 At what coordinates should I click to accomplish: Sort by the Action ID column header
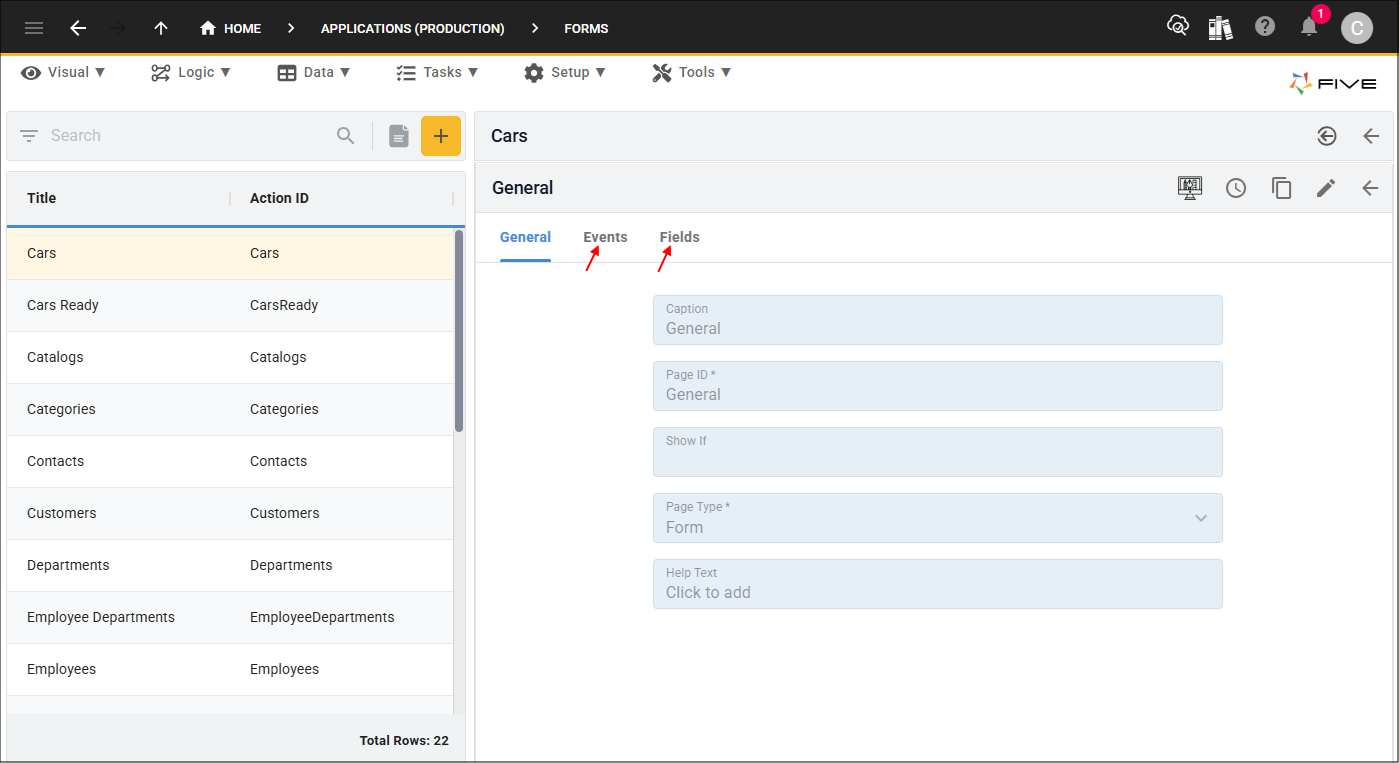[279, 198]
